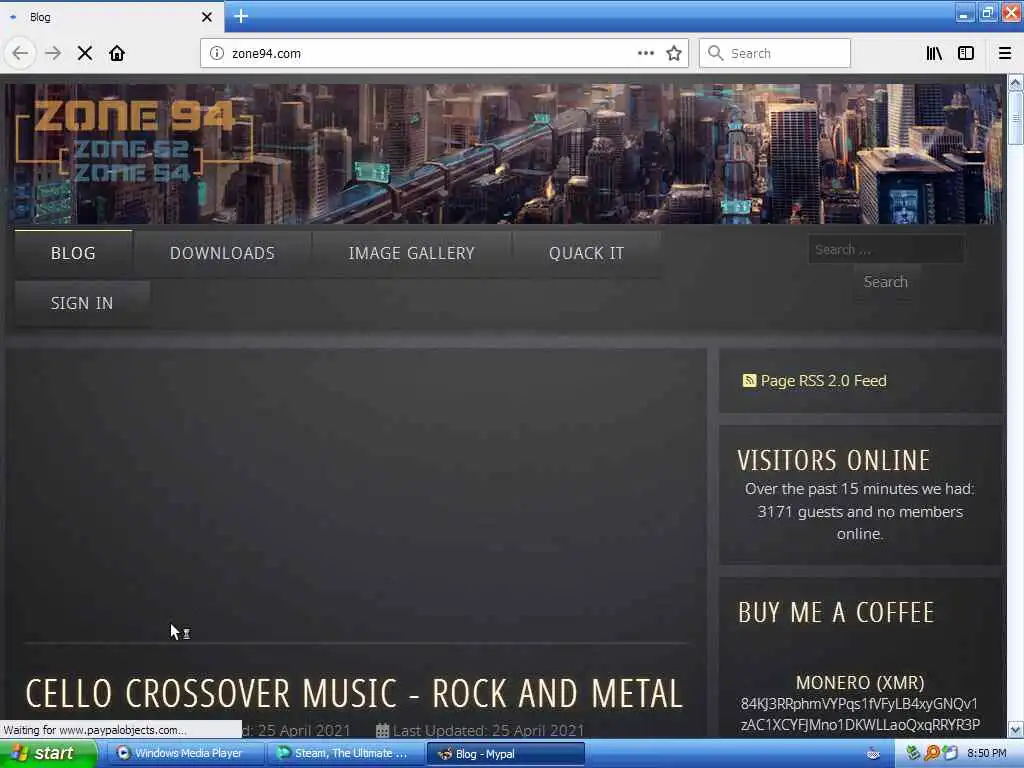Open a new browser tab

241,16
